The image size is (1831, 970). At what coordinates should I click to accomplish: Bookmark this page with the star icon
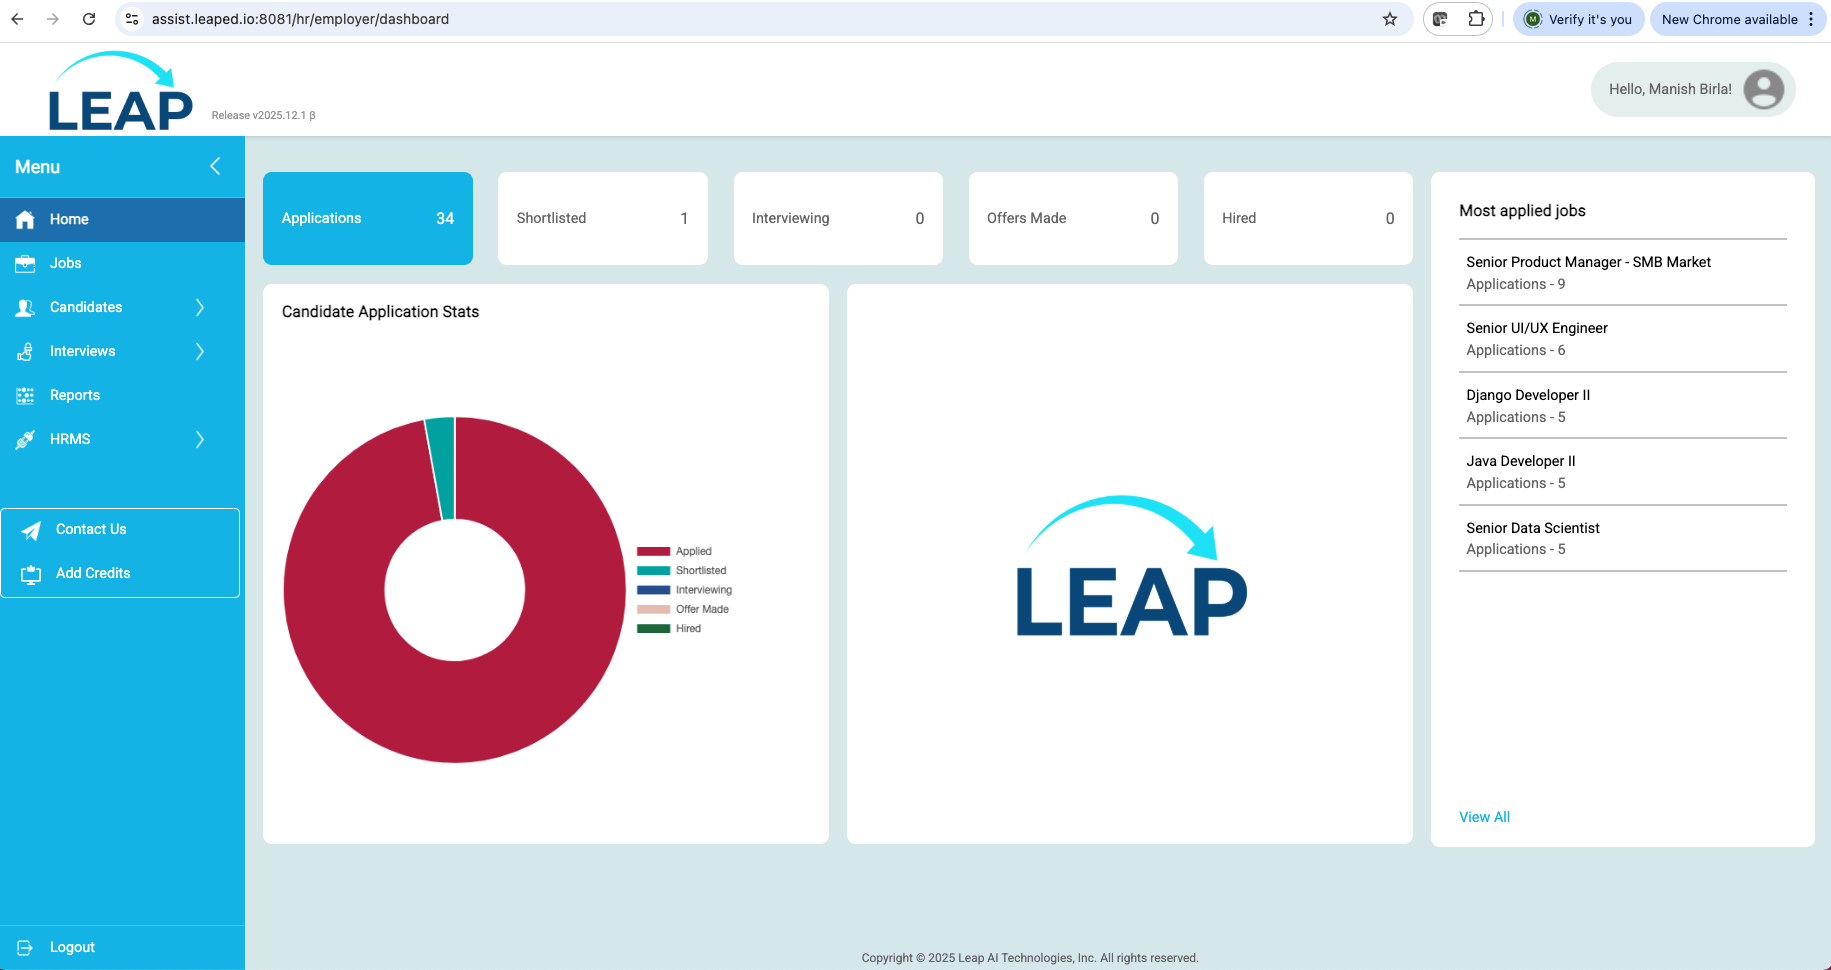click(1390, 19)
